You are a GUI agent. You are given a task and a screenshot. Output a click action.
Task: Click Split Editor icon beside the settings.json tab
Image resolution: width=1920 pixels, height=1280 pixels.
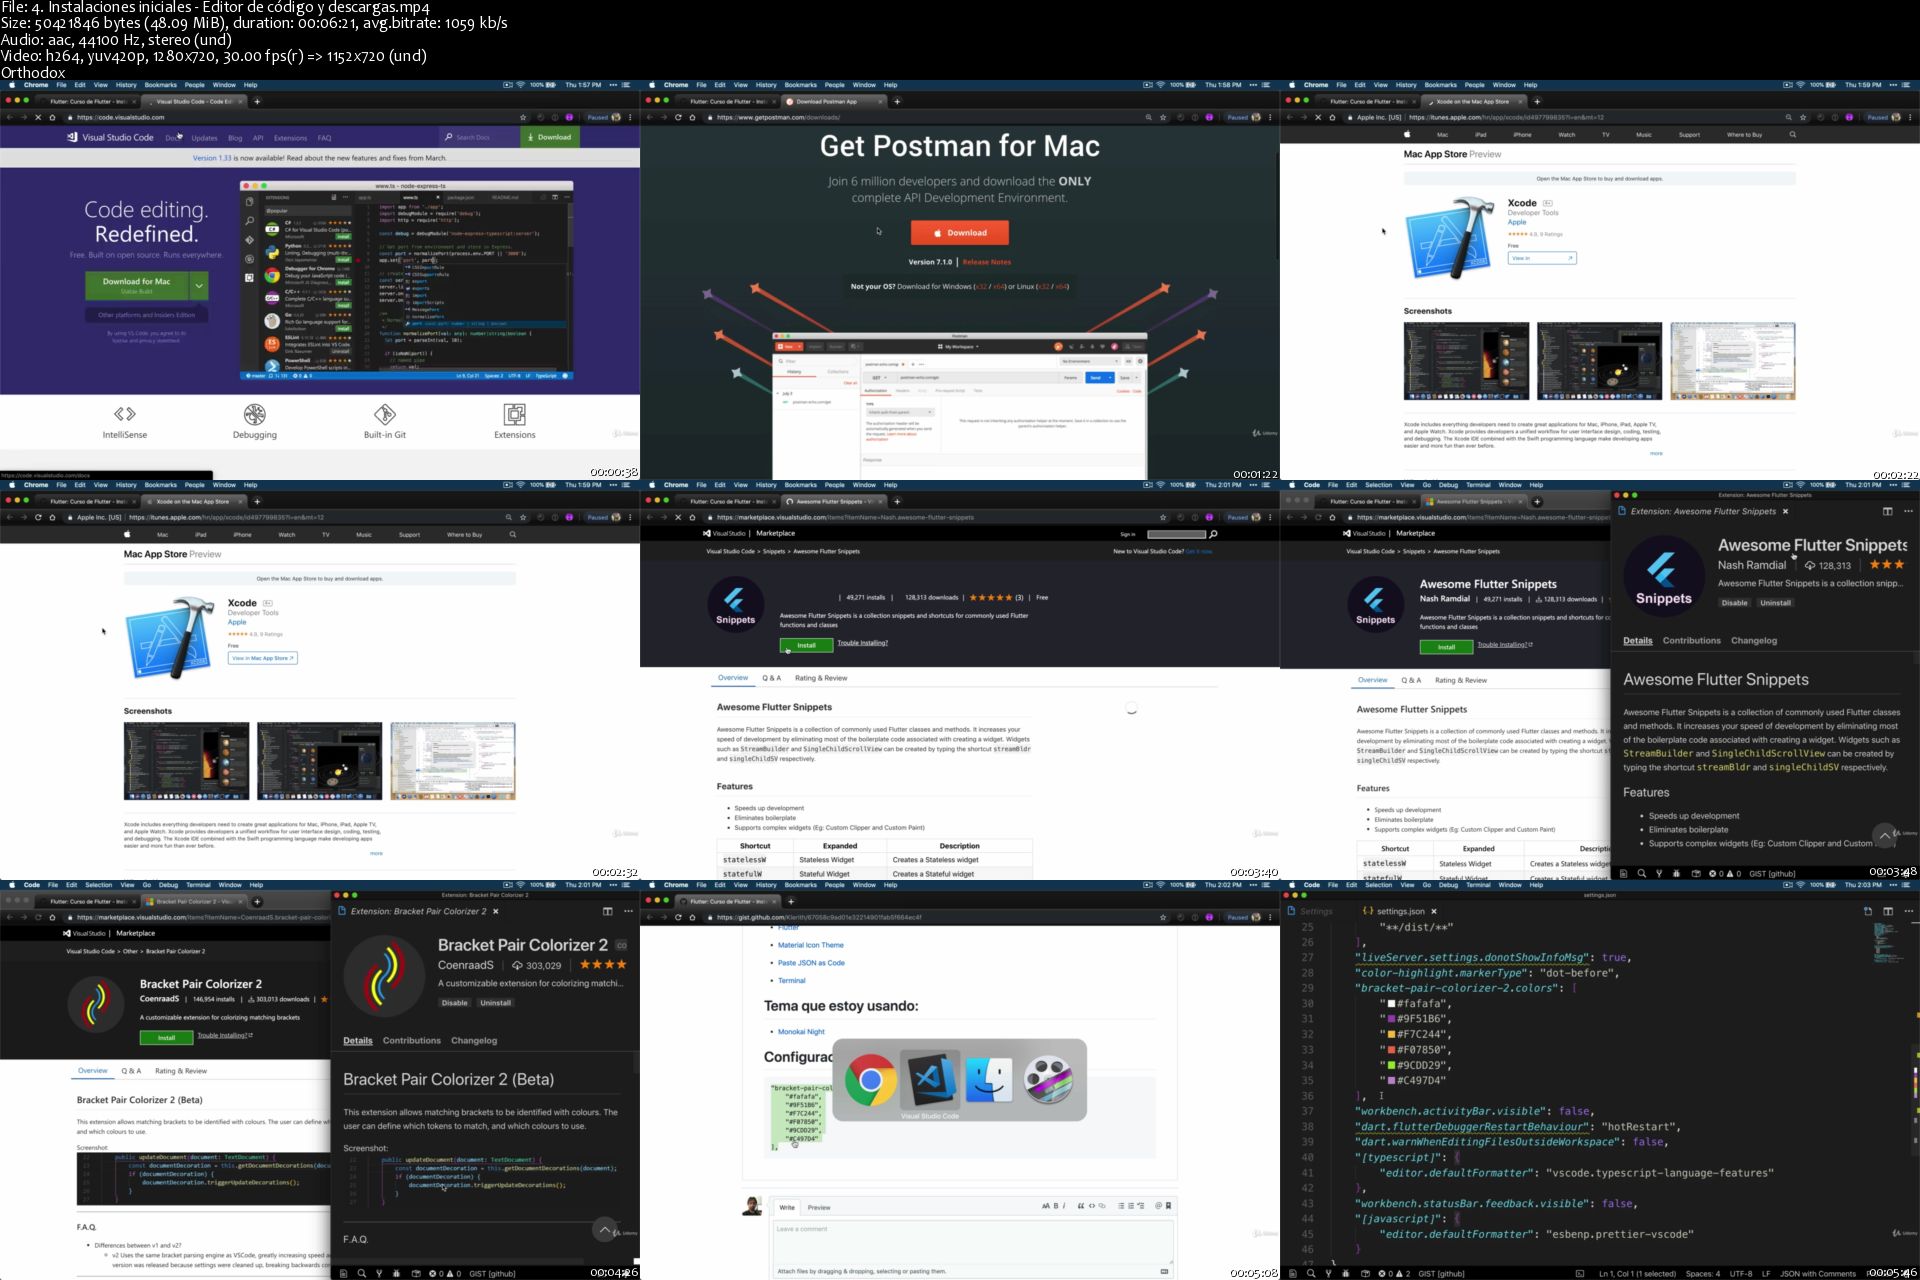1888,911
